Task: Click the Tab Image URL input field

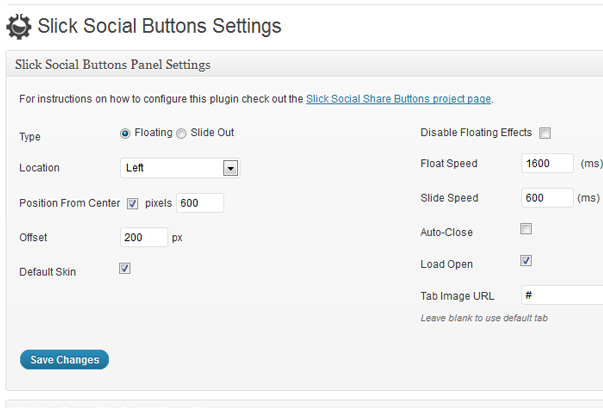Action: tap(562, 295)
